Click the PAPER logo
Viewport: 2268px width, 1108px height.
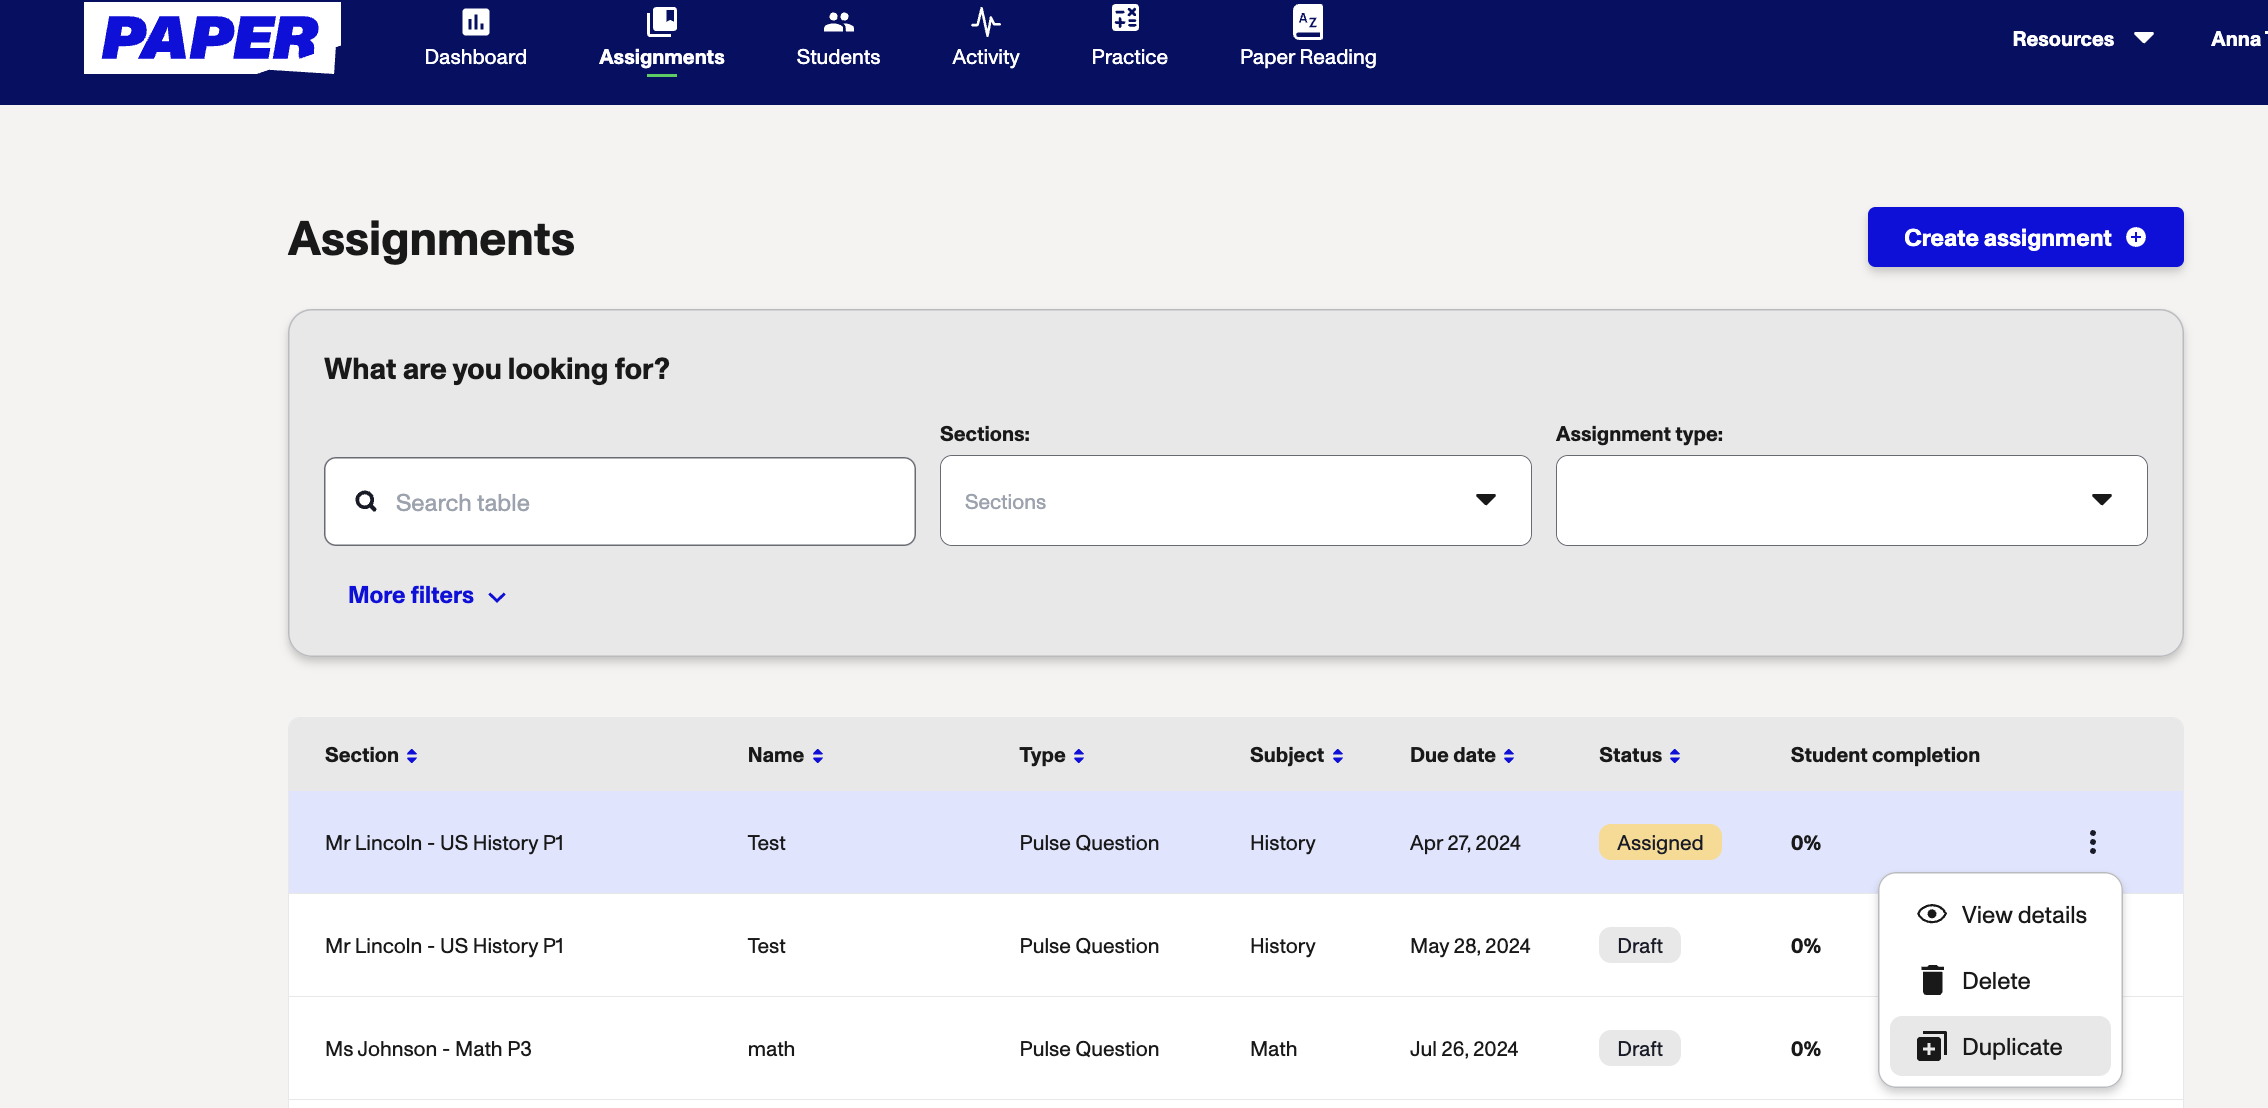[212, 38]
